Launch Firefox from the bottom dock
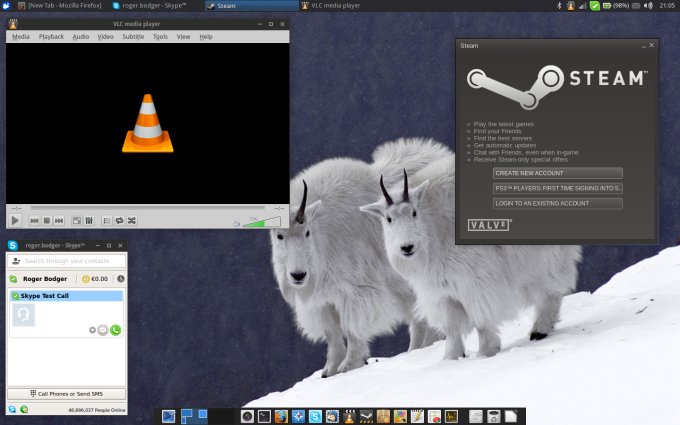 pyautogui.click(x=281, y=415)
